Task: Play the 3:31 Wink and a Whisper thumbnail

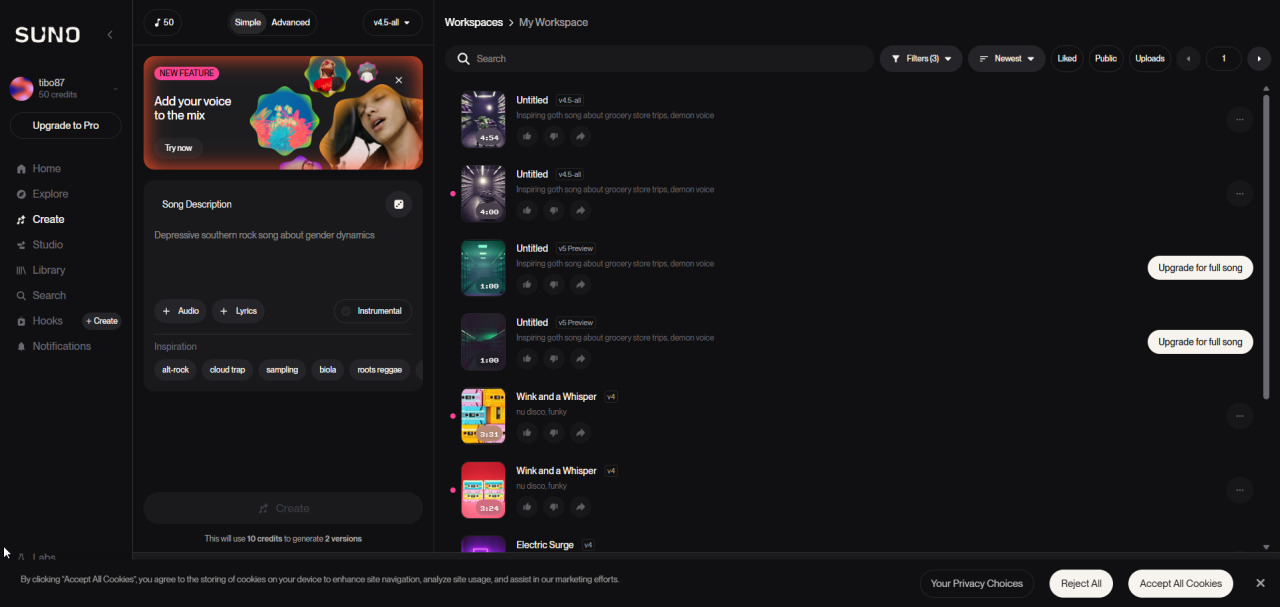Action: pyautogui.click(x=483, y=416)
